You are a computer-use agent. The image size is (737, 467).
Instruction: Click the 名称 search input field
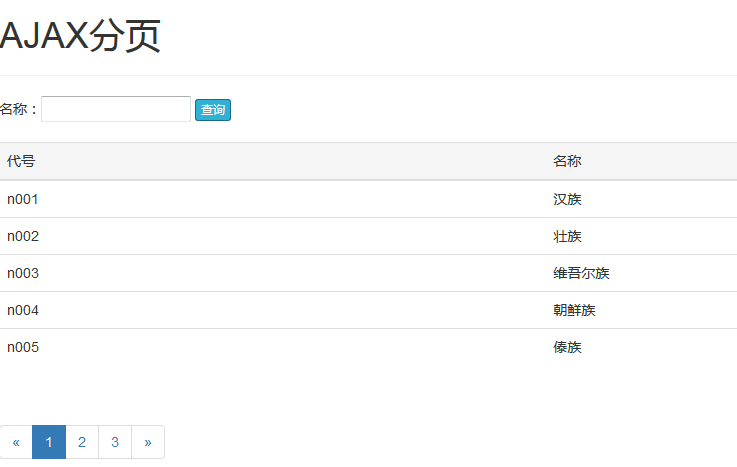point(116,109)
